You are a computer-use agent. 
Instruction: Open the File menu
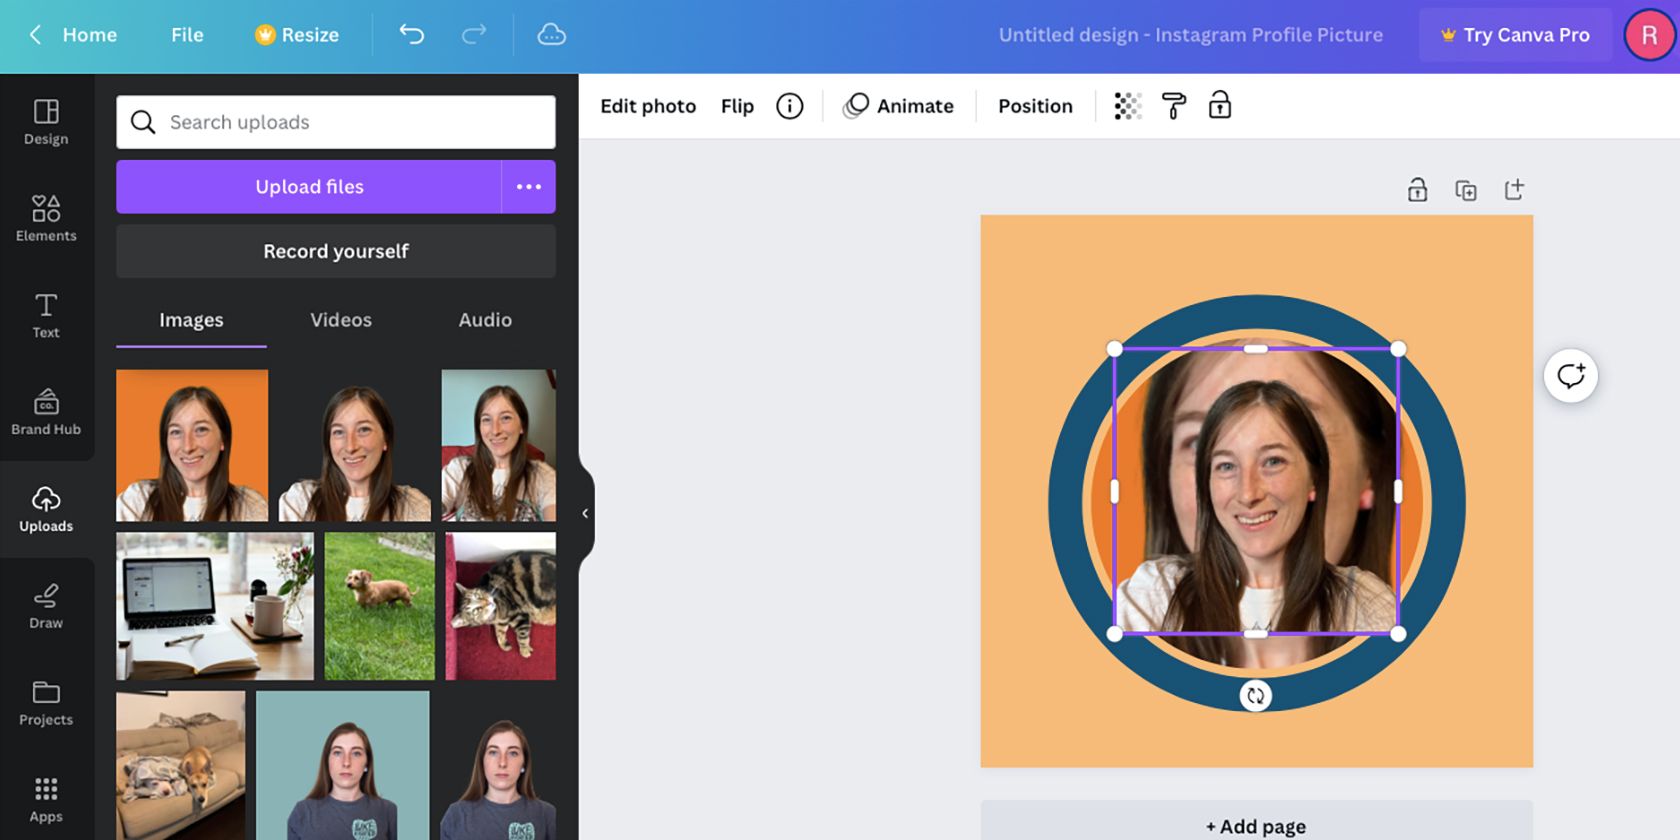[187, 35]
